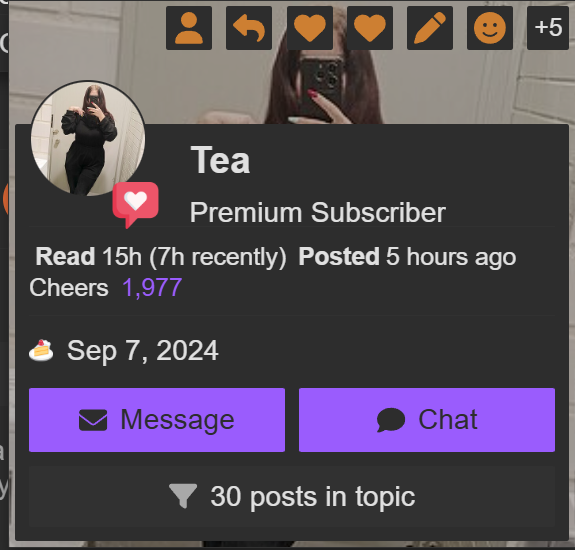Filter to 30 posts in topic
575x550 pixels.
pyautogui.click(x=292, y=496)
